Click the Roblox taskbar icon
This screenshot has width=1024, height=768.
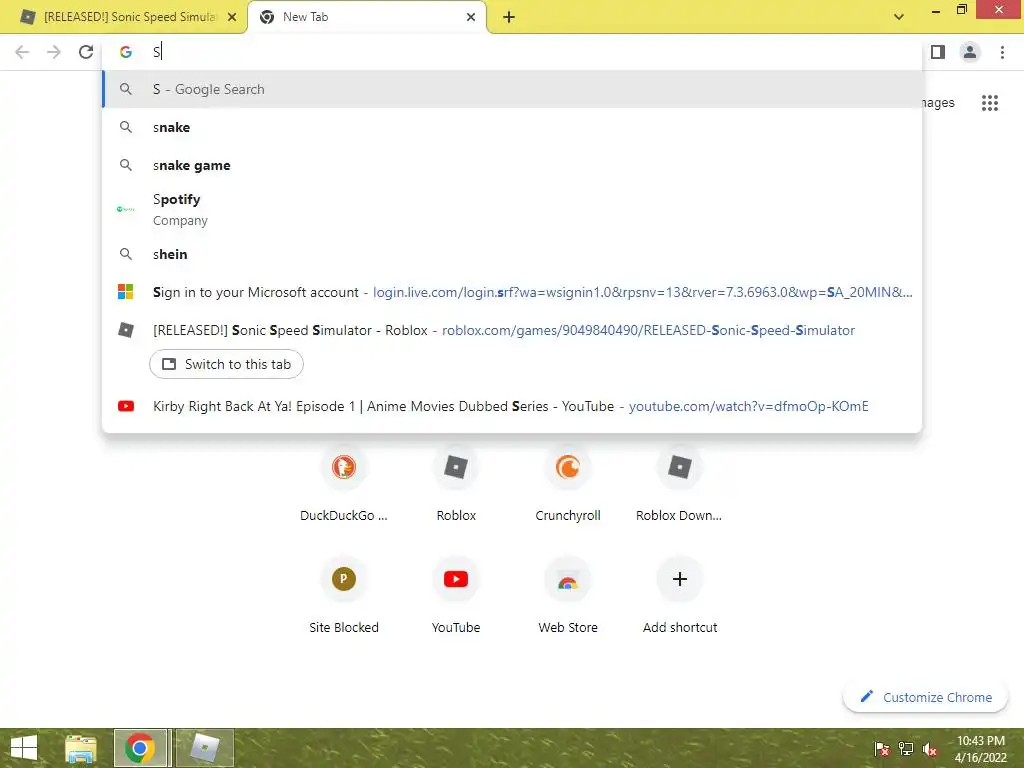pyautogui.click(x=204, y=748)
